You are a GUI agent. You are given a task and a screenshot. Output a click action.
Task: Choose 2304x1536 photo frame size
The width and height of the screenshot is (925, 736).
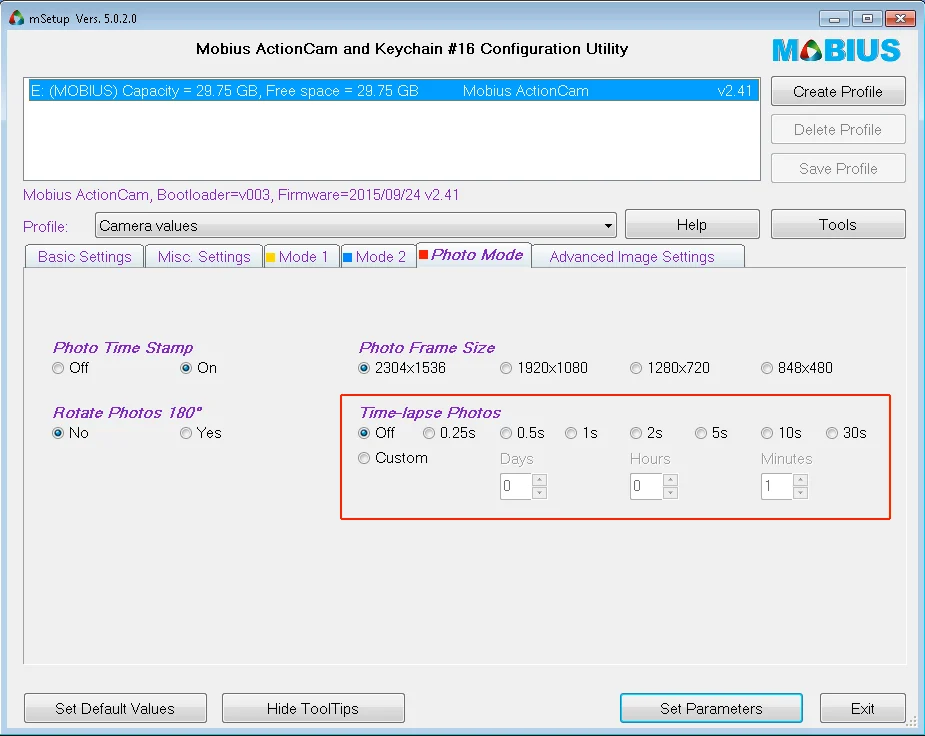click(364, 368)
